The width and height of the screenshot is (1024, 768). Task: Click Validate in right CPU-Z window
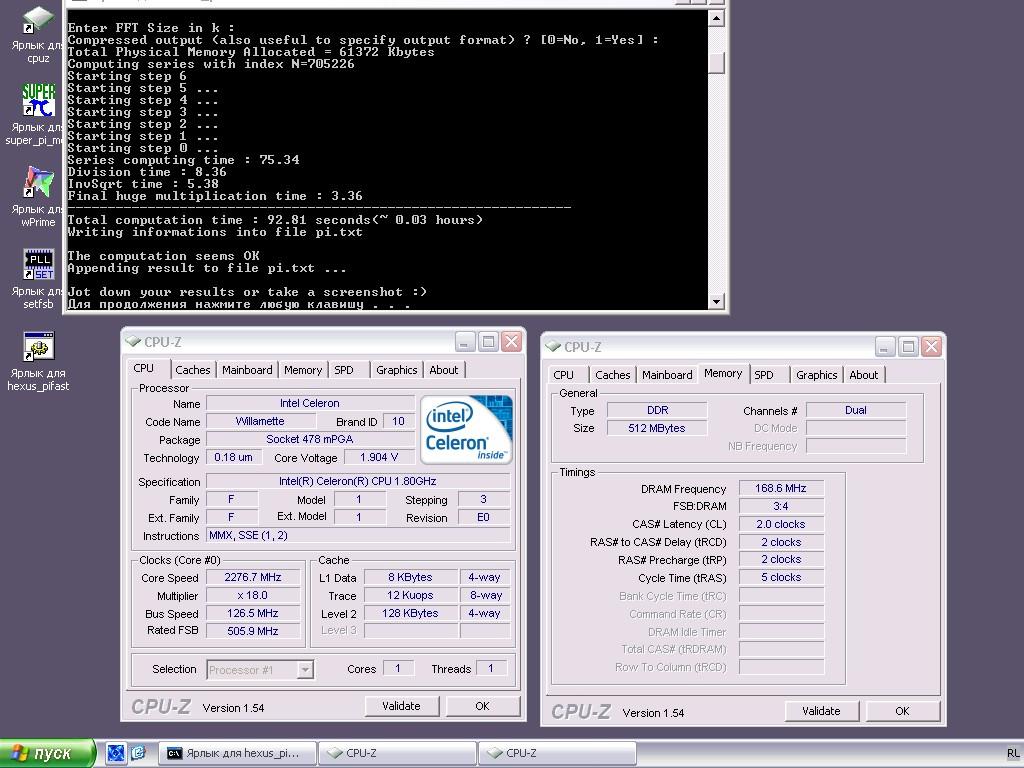click(x=822, y=711)
